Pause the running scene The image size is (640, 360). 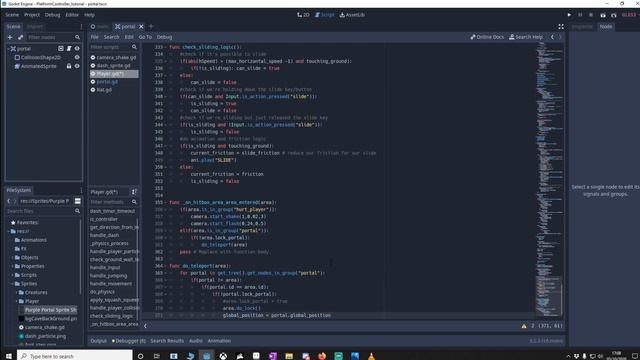point(580,15)
